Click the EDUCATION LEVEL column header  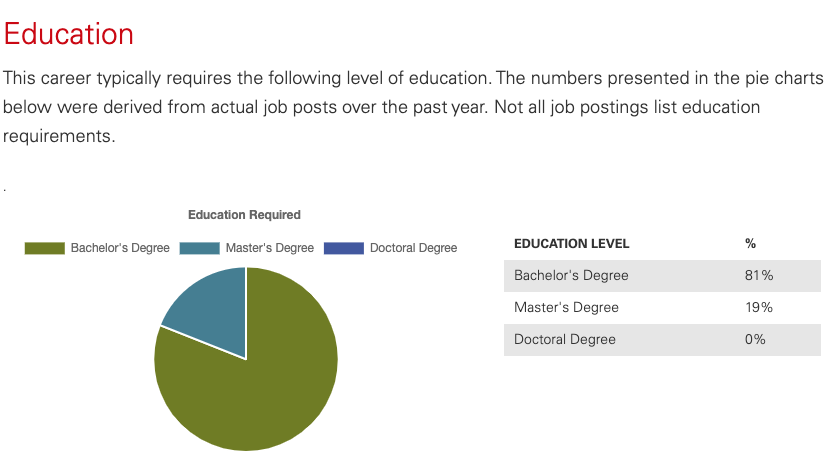(x=572, y=244)
